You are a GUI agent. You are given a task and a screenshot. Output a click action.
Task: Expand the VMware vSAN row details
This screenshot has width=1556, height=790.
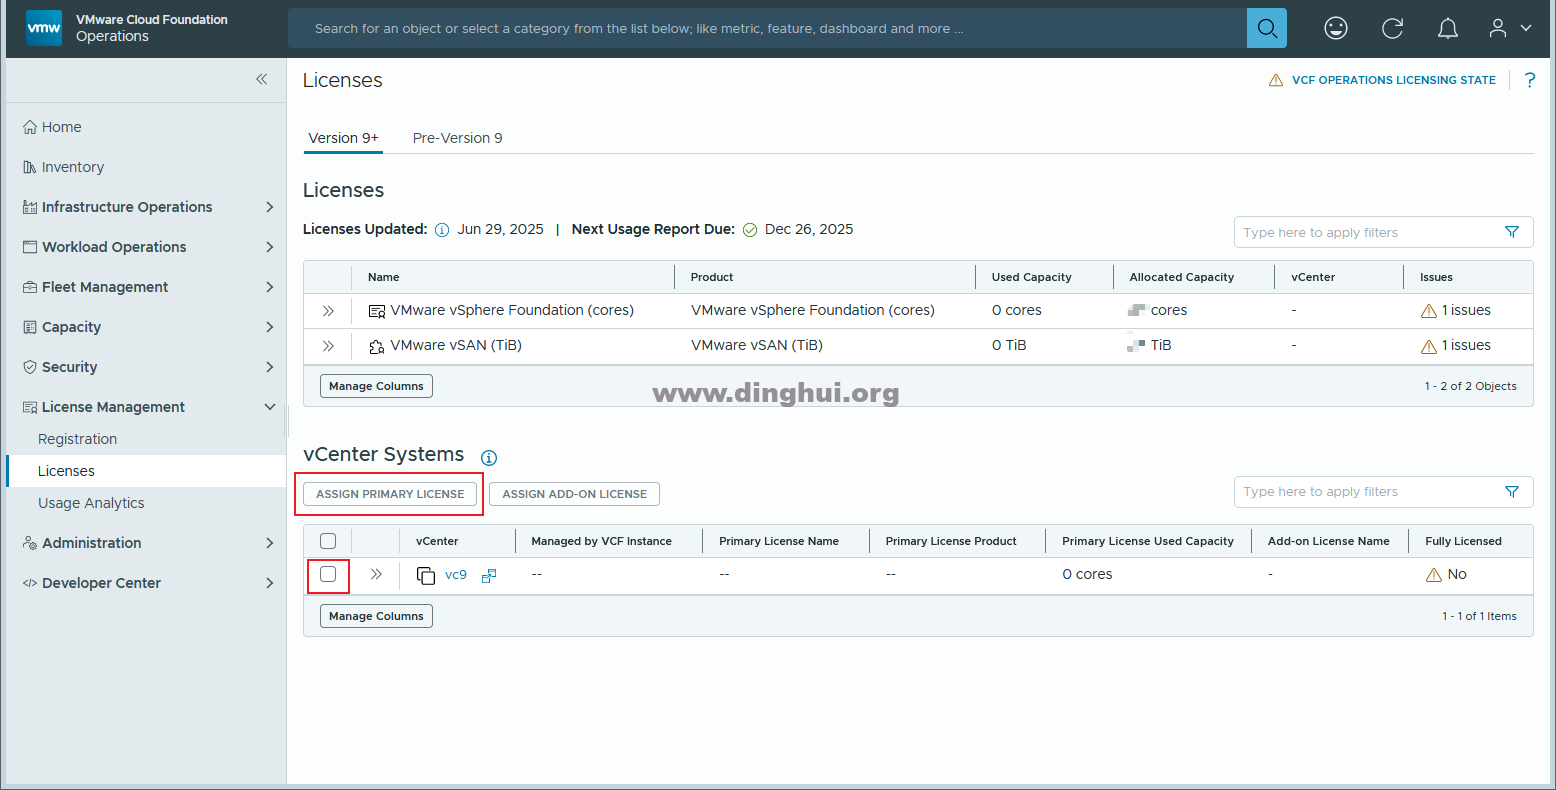[x=328, y=346]
